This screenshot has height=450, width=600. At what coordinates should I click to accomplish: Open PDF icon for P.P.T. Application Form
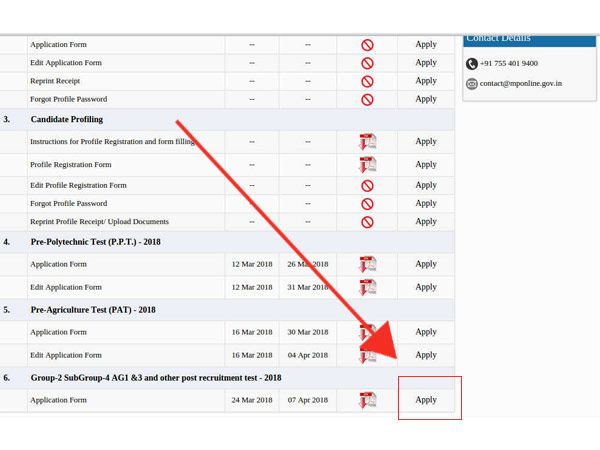(x=368, y=264)
